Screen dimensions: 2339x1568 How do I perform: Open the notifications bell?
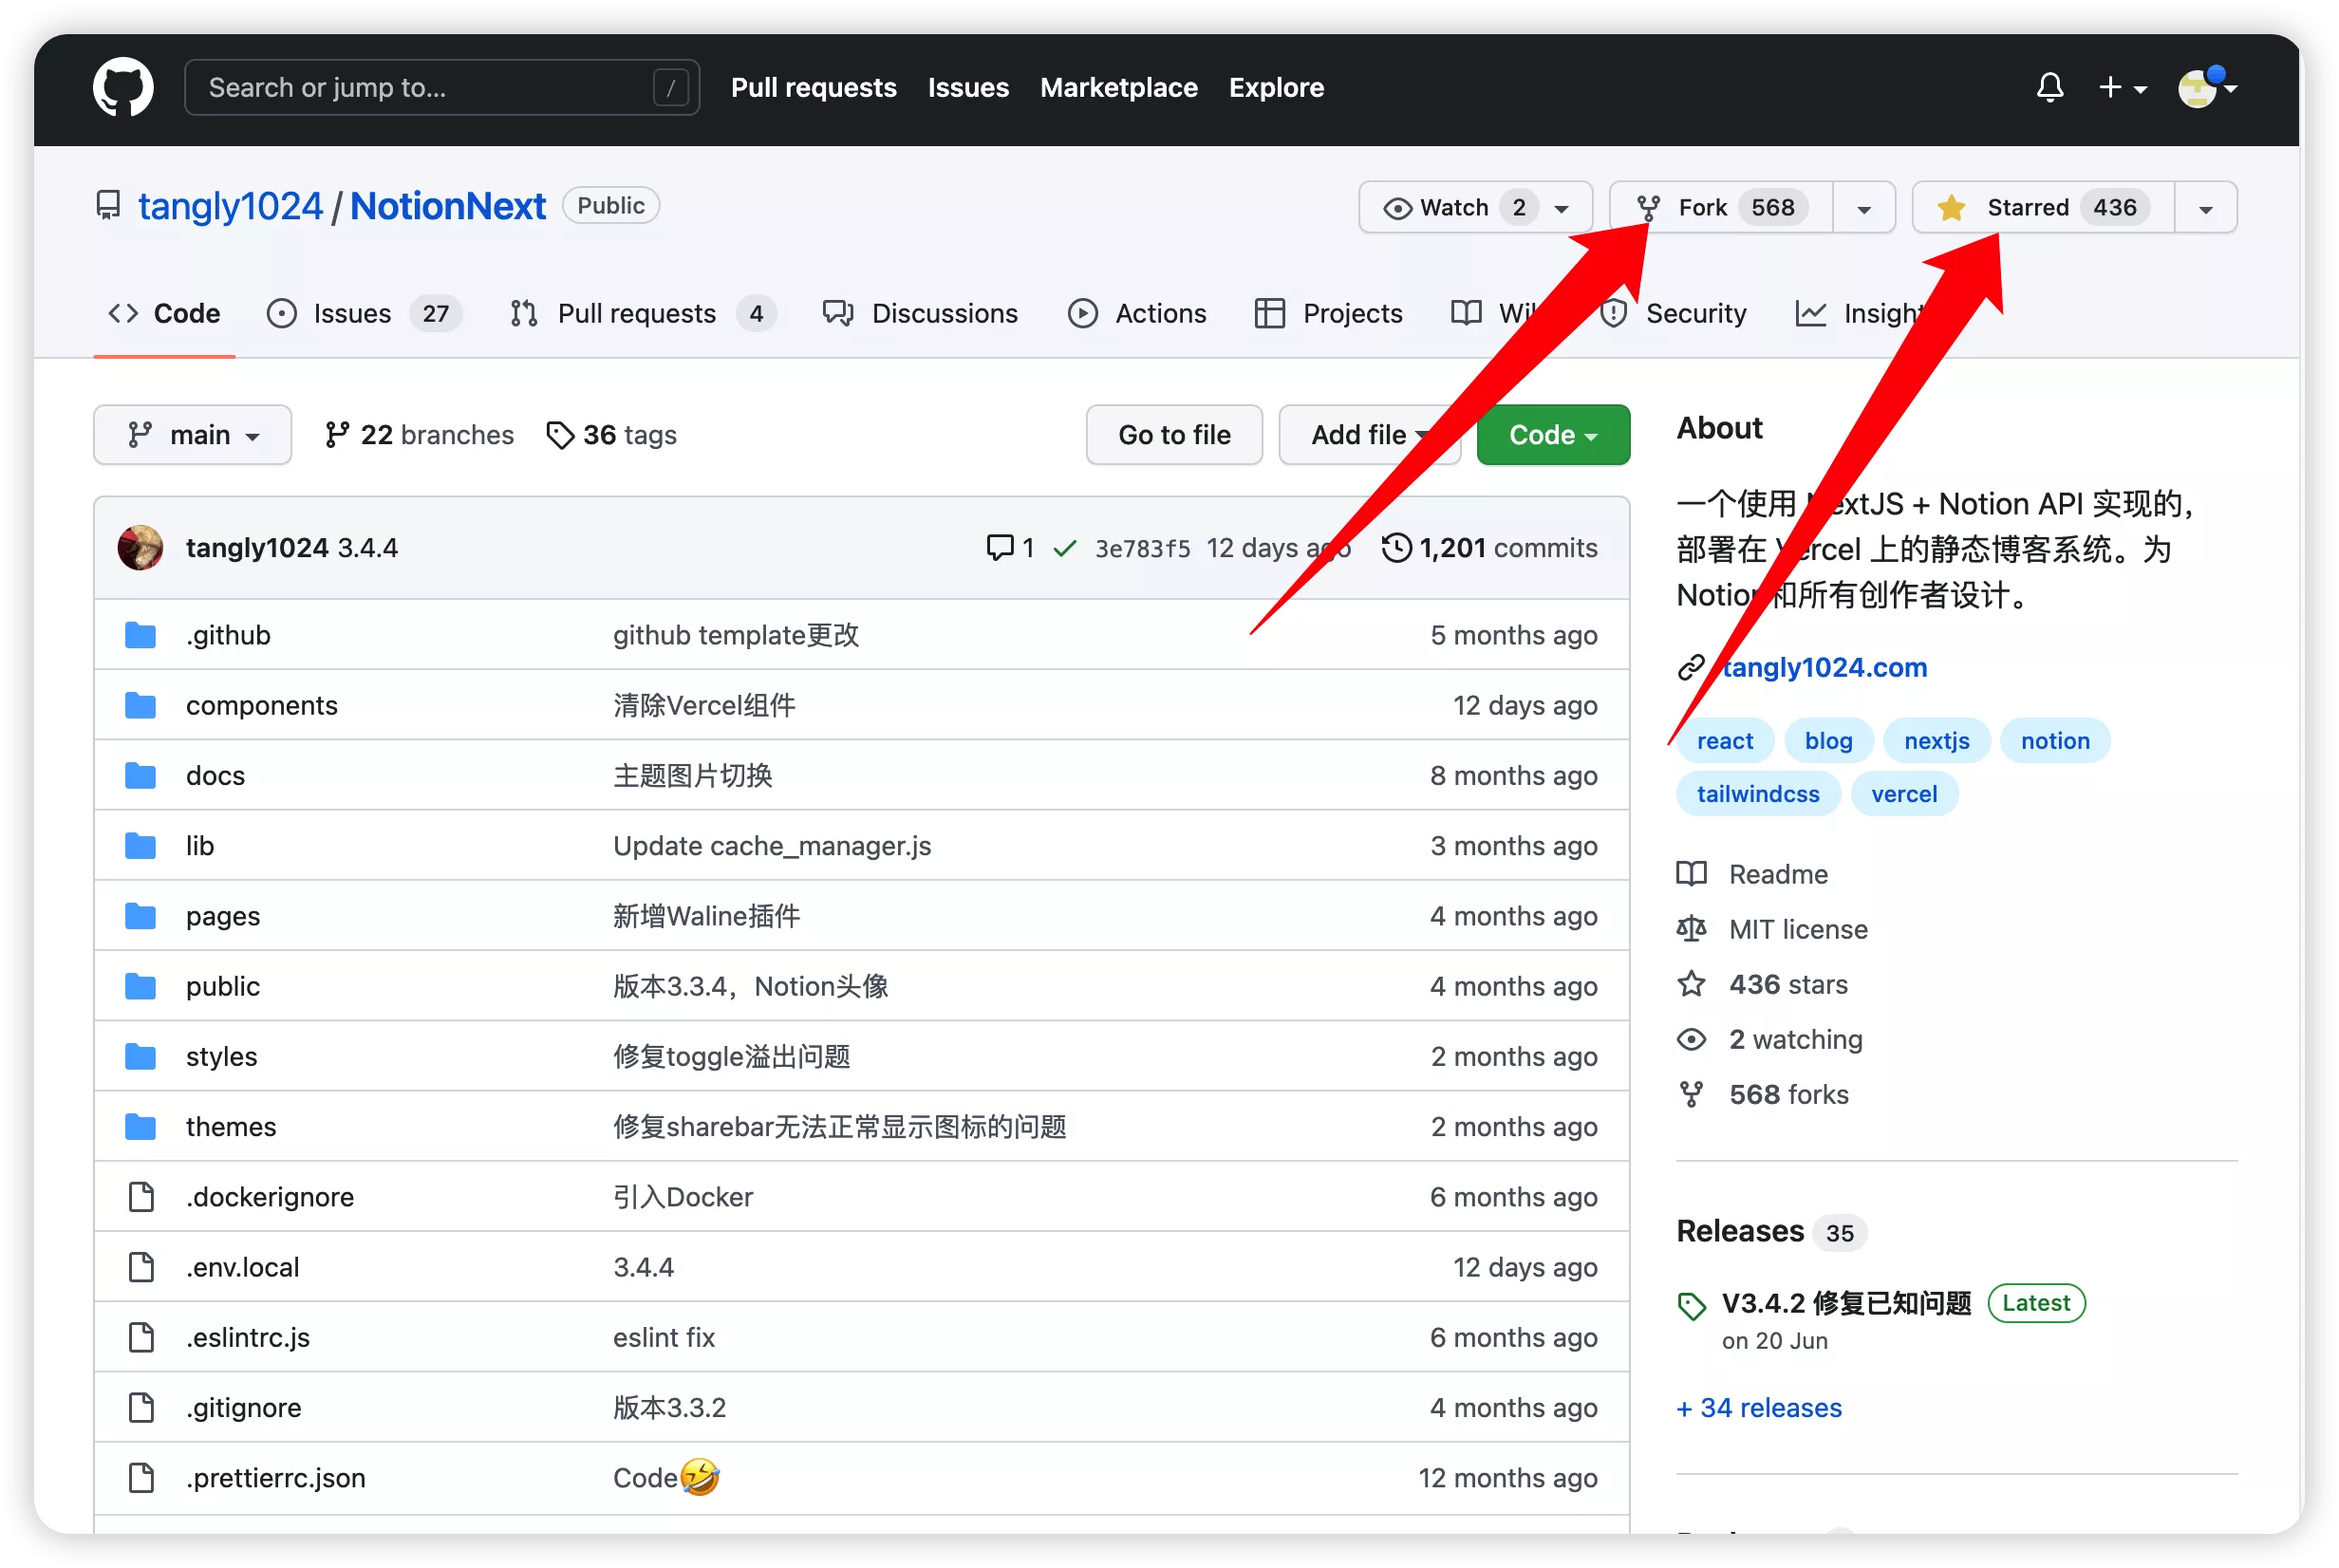[2049, 87]
